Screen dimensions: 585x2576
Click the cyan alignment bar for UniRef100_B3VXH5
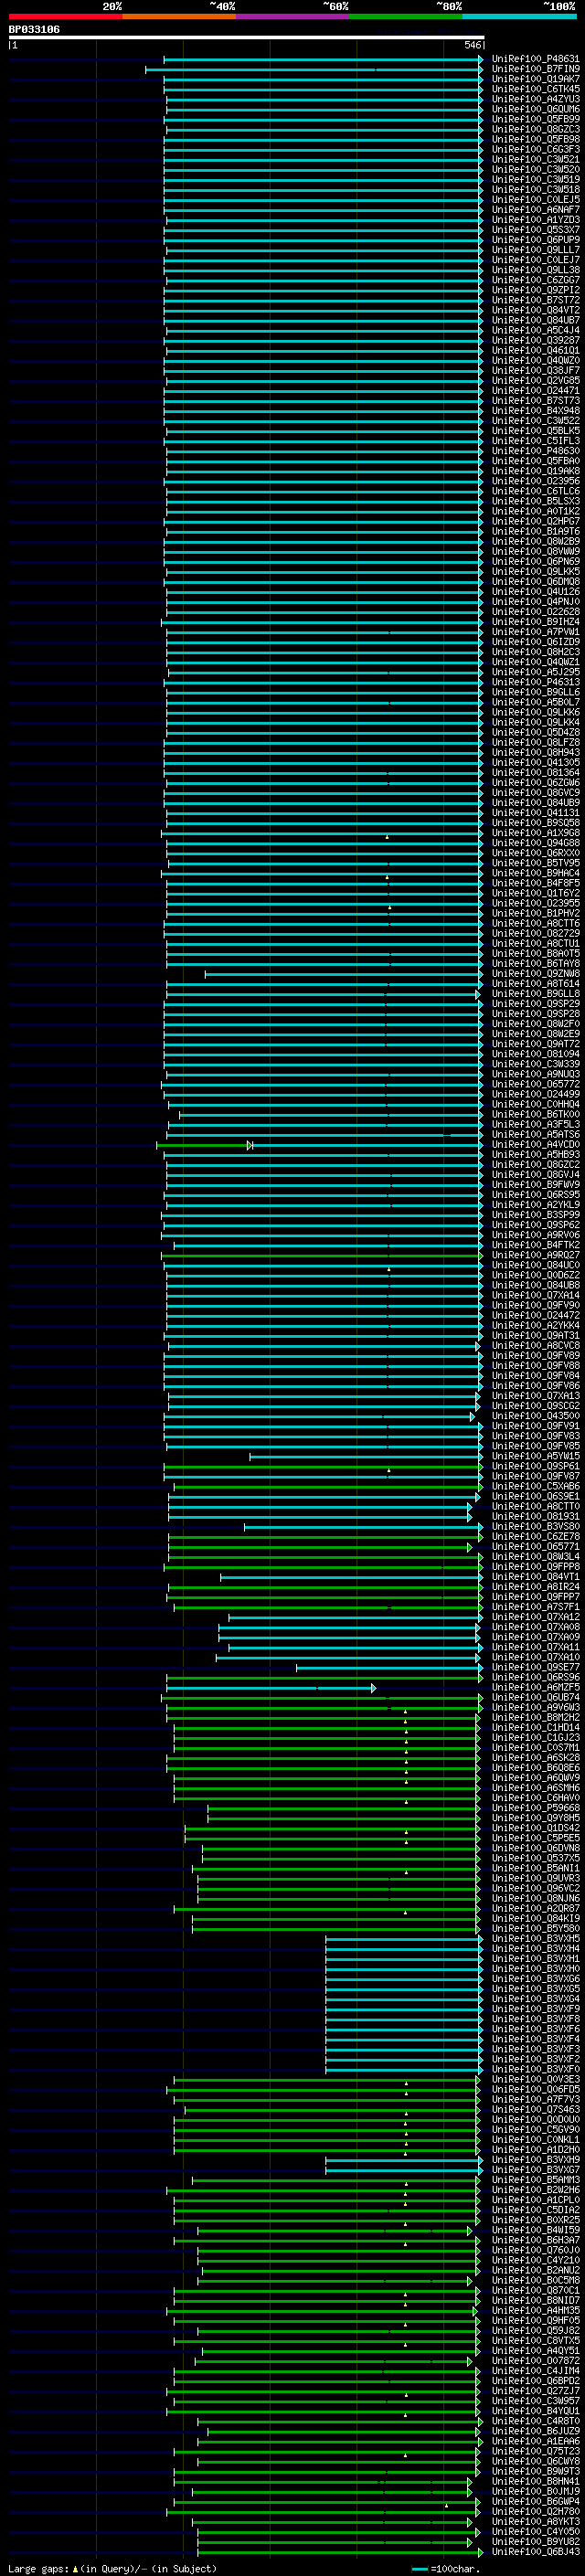(x=404, y=1939)
